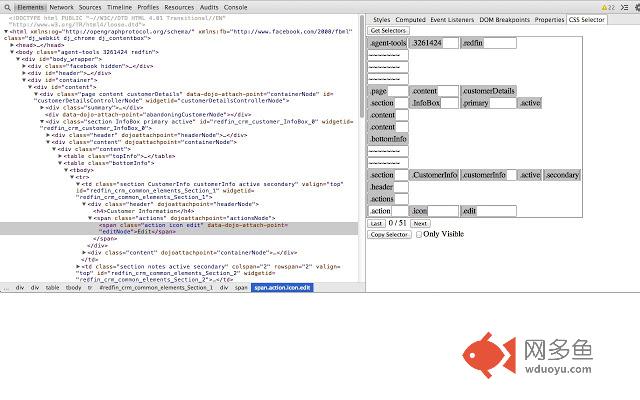Open the Sources panel

(x=90, y=7)
